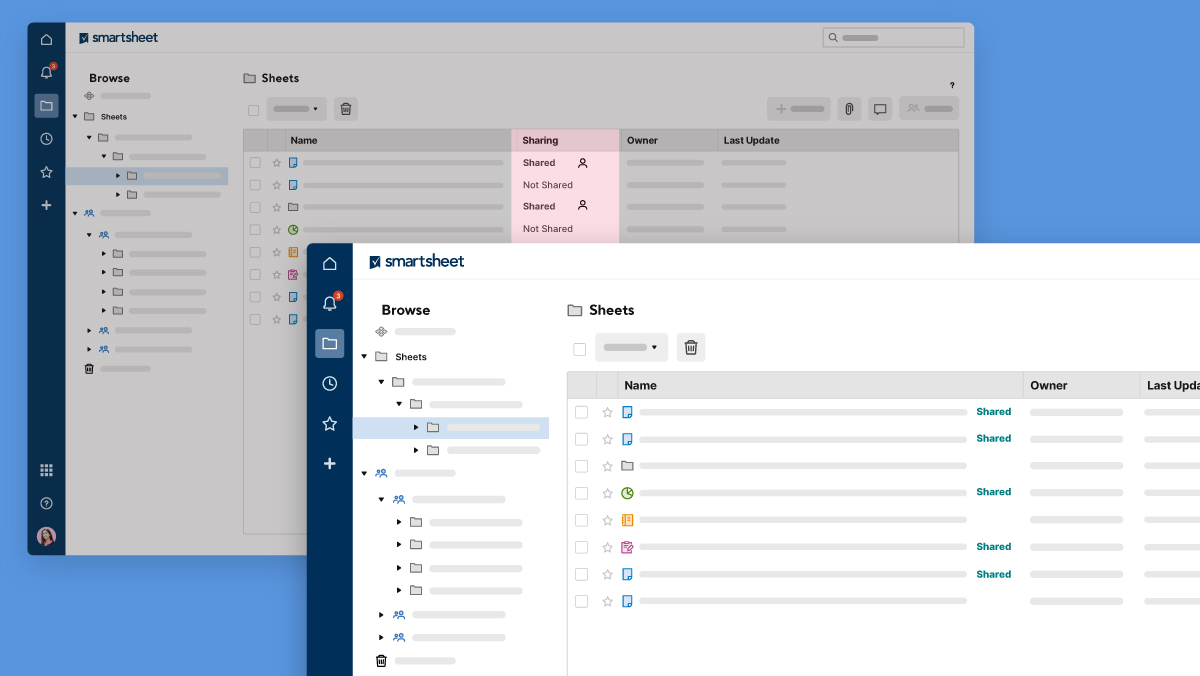
Task: Open Recents clock icon in front sidebar
Action: point(329,383)
